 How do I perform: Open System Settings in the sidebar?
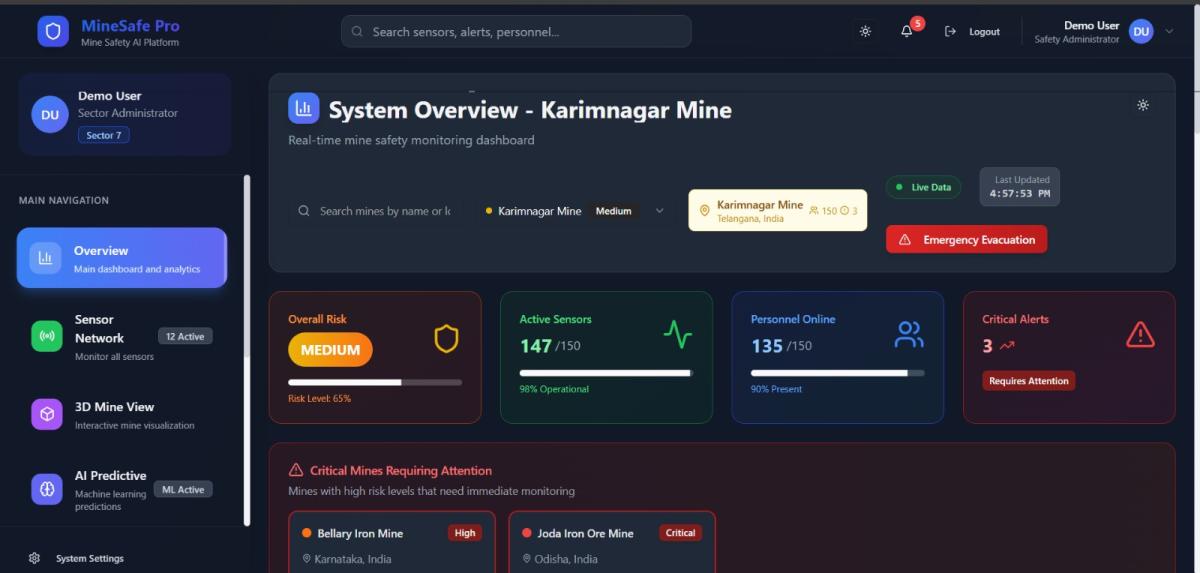coord(89,558)
